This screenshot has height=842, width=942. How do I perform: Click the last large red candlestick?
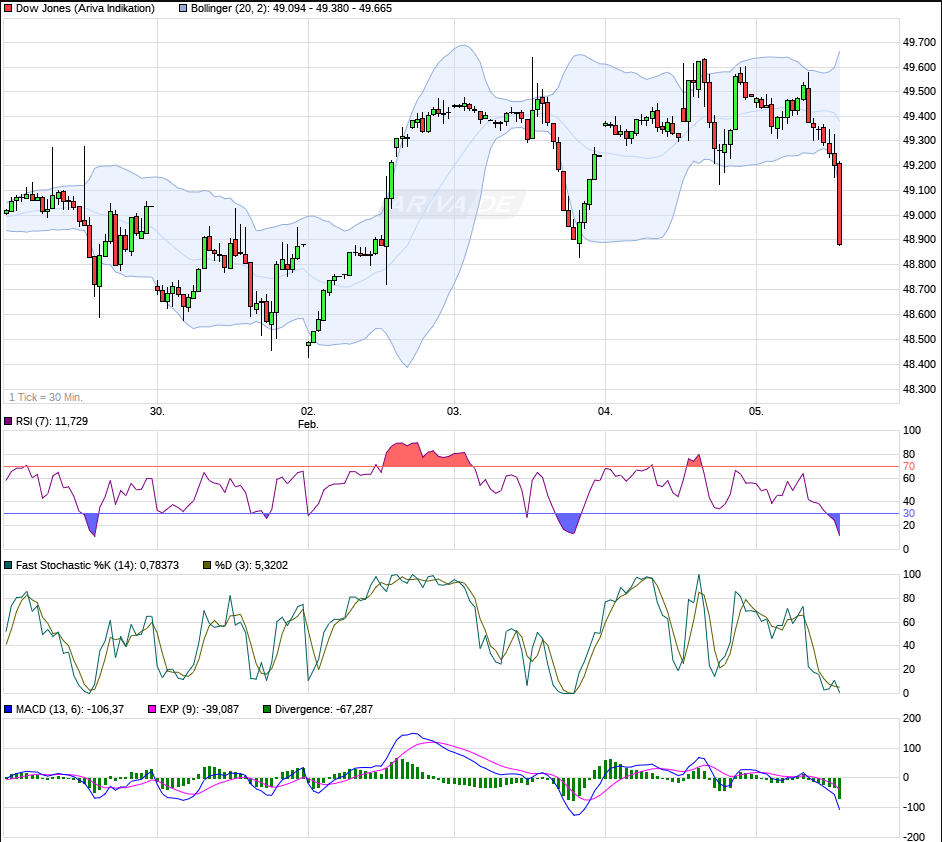click(x=839, y=203)
